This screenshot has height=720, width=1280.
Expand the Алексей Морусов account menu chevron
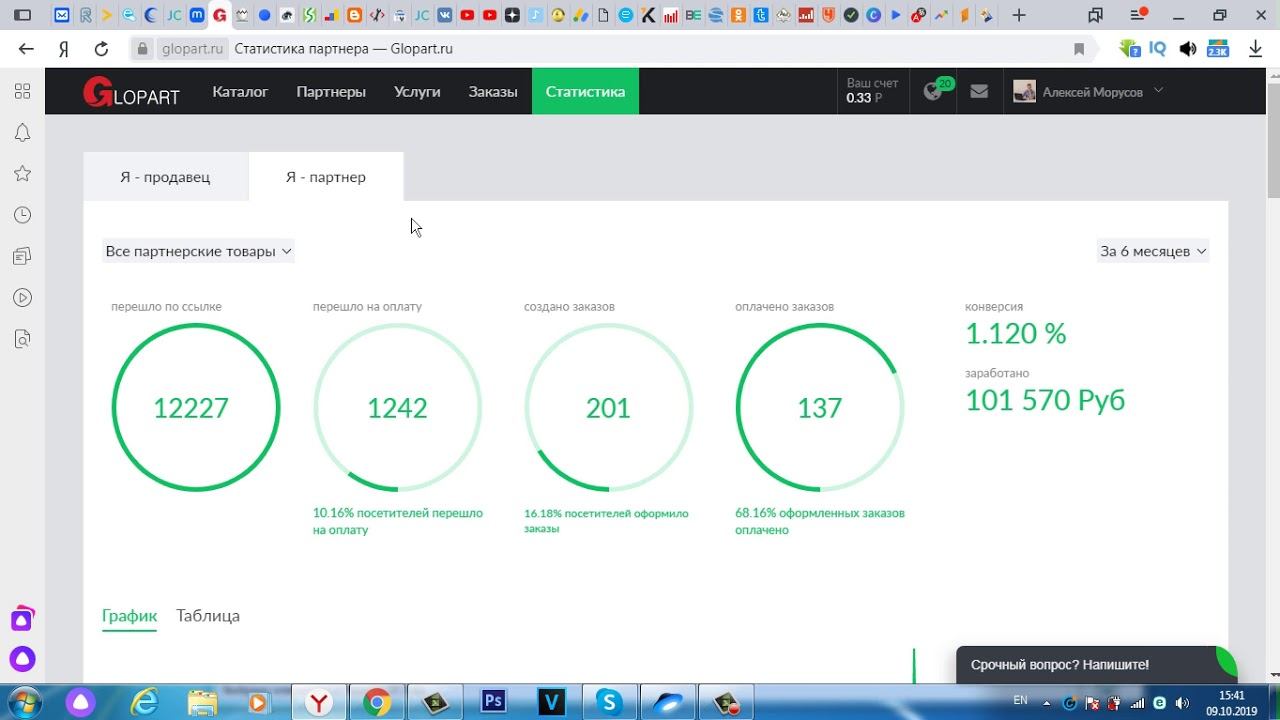pos(1159,90)
